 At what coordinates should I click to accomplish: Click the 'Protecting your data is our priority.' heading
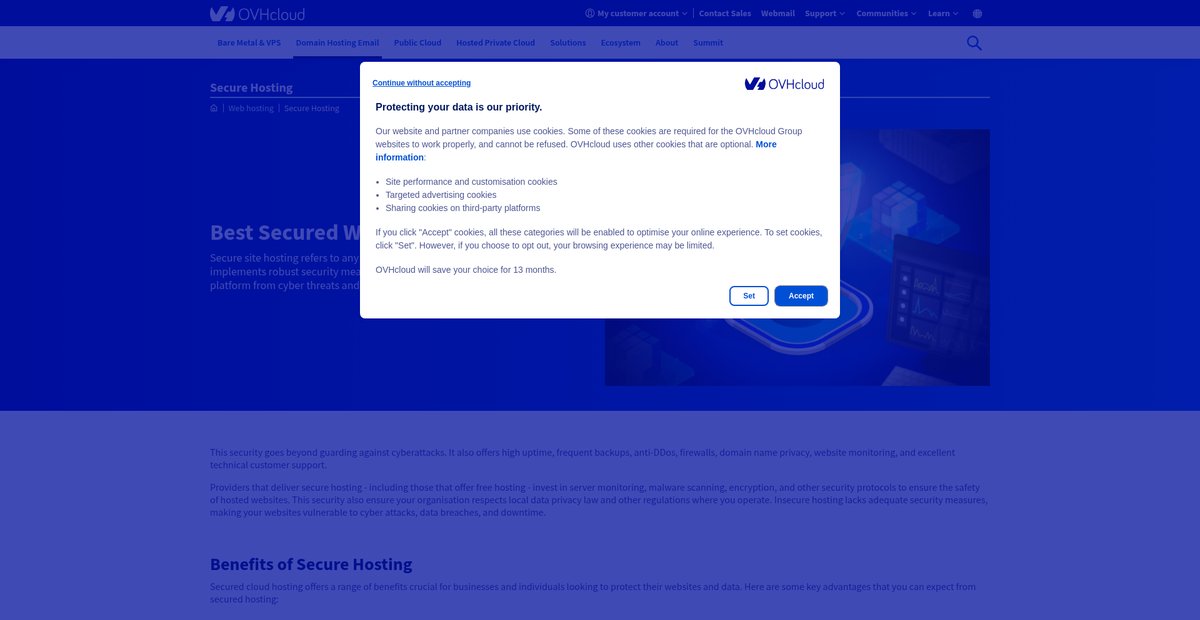coord(459,107)
